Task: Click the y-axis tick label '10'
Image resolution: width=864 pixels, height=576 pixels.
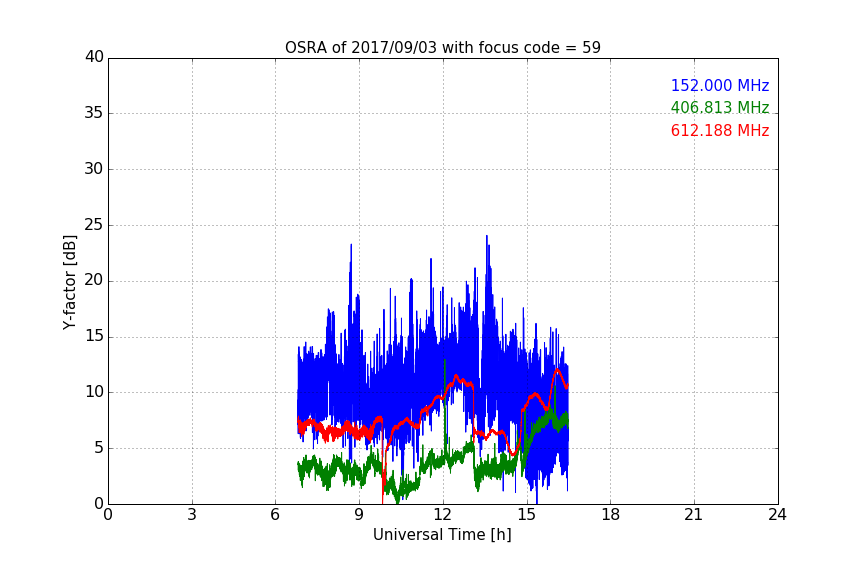Action: click(94, 392)
